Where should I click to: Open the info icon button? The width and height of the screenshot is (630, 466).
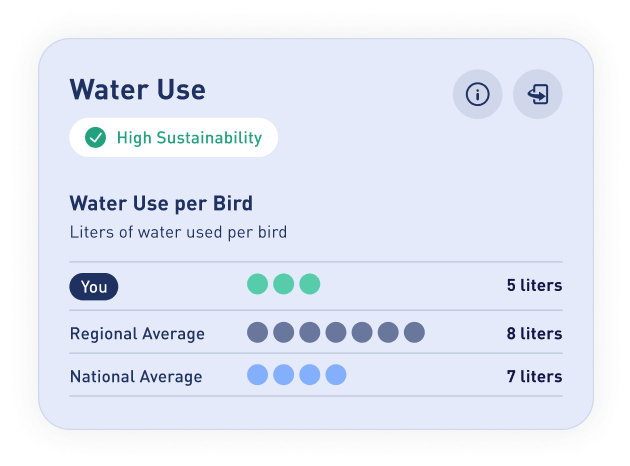[x=477, y=94]
